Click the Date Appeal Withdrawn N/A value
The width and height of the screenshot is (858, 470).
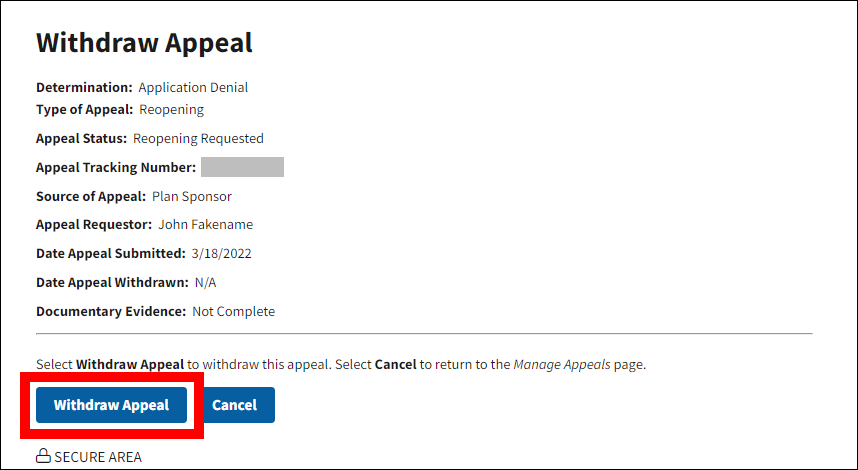click(x=206, y=282)
